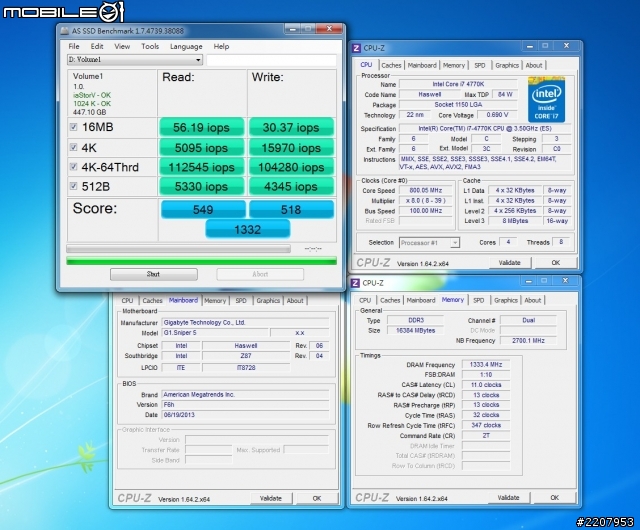640x530 pixels.
Task: Switch to Memory tab in CPU window
Action: click(x=453, y=65)
